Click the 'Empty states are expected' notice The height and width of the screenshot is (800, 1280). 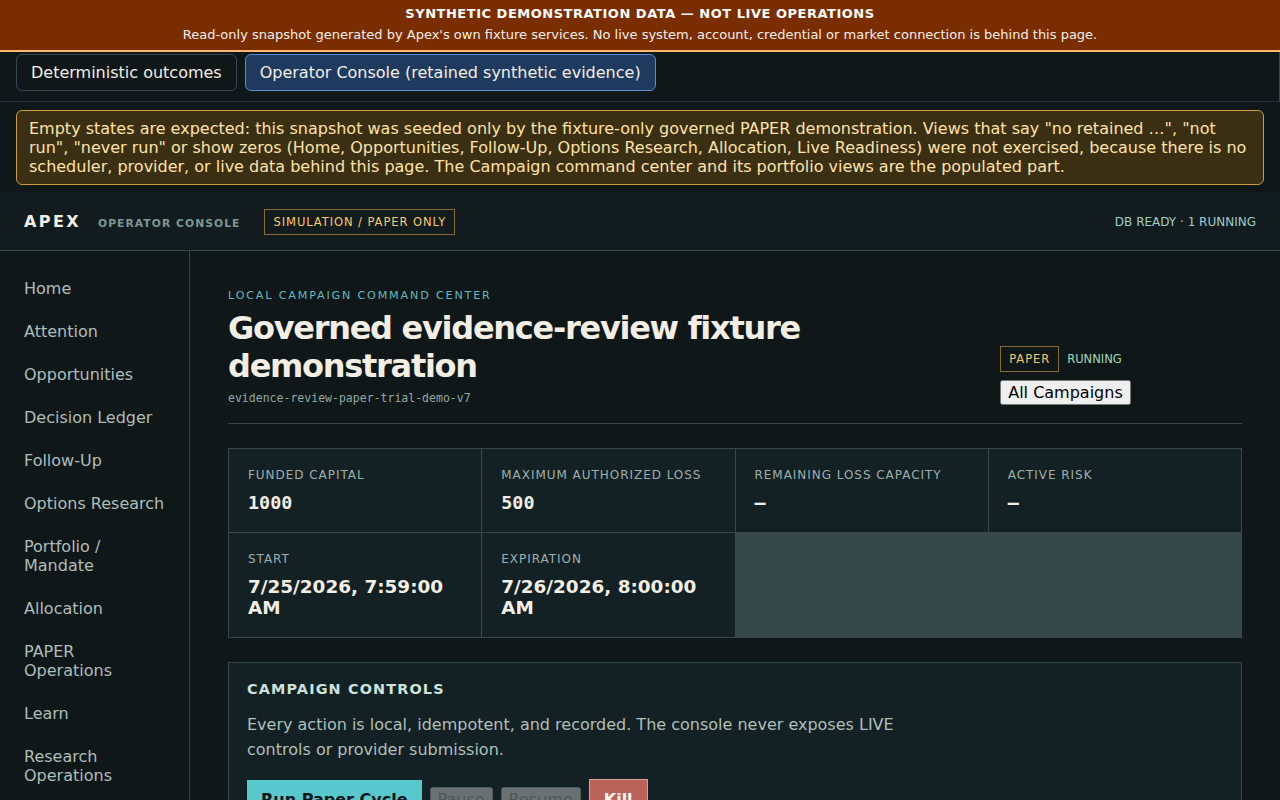click(640, 147)
